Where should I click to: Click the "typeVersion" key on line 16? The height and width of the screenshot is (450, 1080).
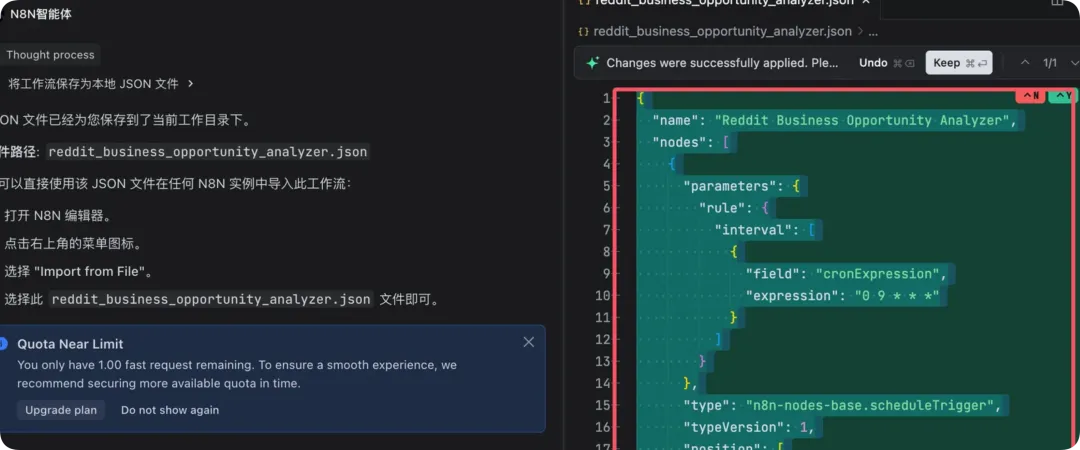734,427
